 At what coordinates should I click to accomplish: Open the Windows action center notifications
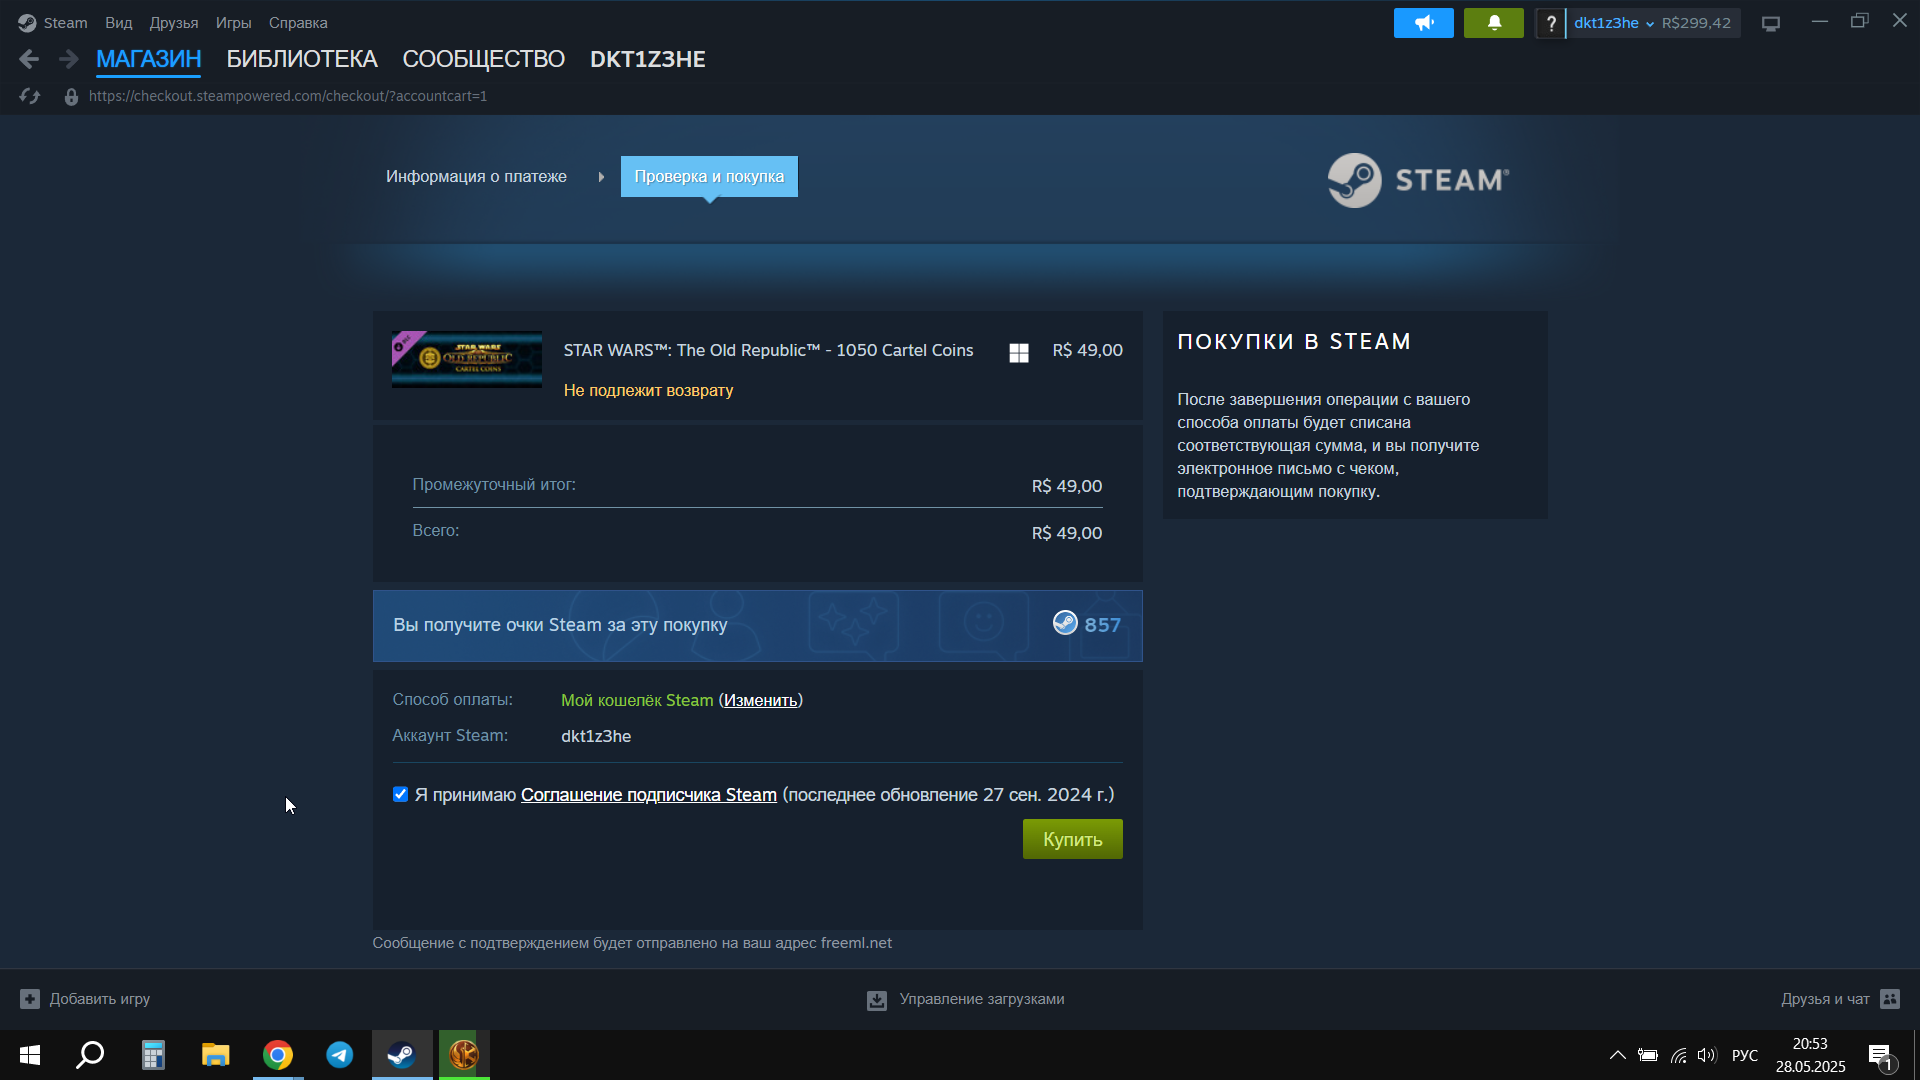pos(1881,1056)
